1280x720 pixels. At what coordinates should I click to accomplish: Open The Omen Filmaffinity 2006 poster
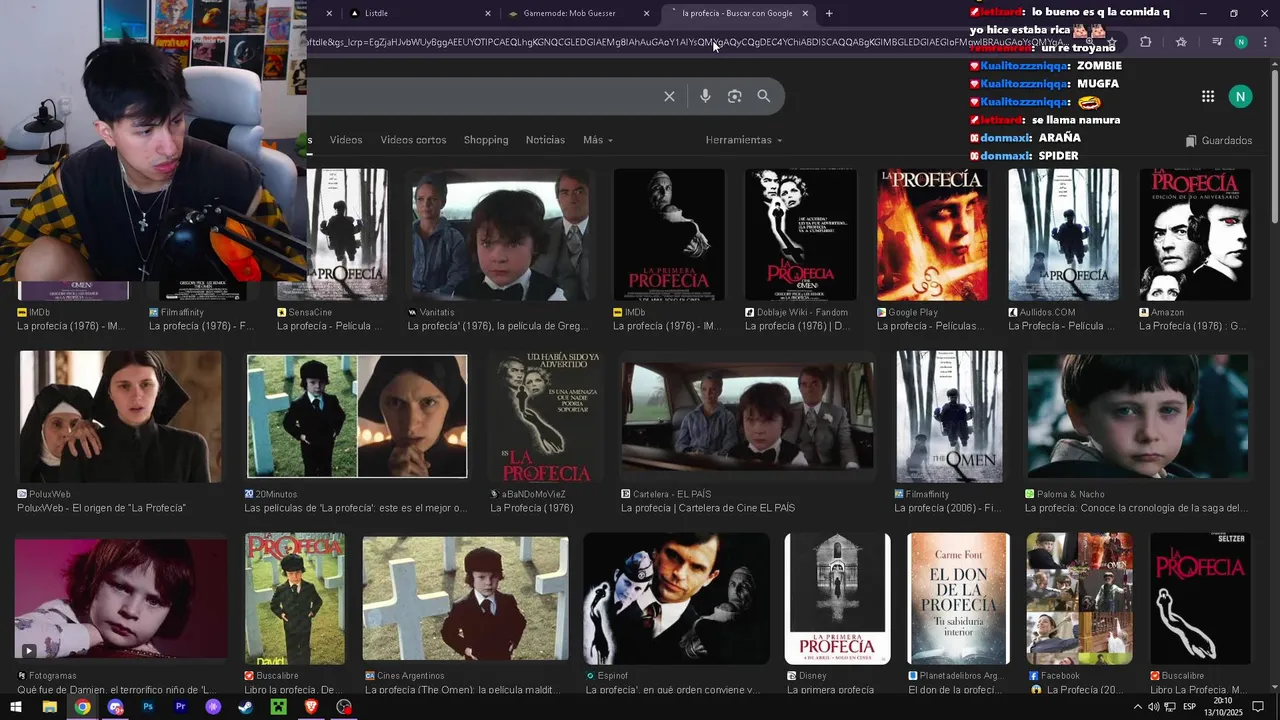point(949,417)
